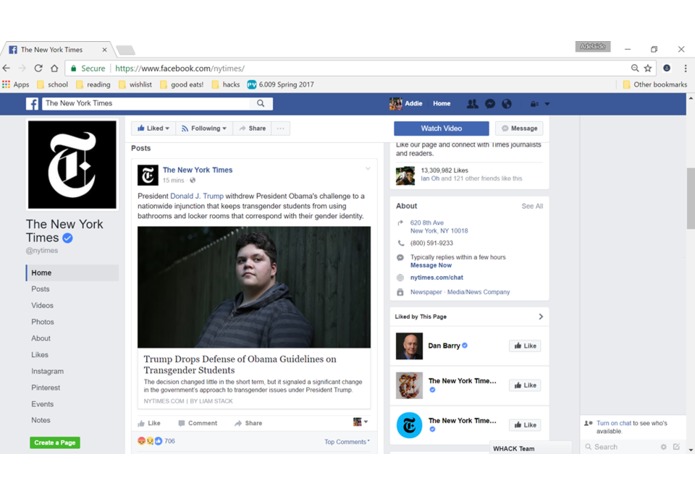Like the post with Like button
Image resolution: width=695 pixels, height=494 pixels.
pos(149,423)
